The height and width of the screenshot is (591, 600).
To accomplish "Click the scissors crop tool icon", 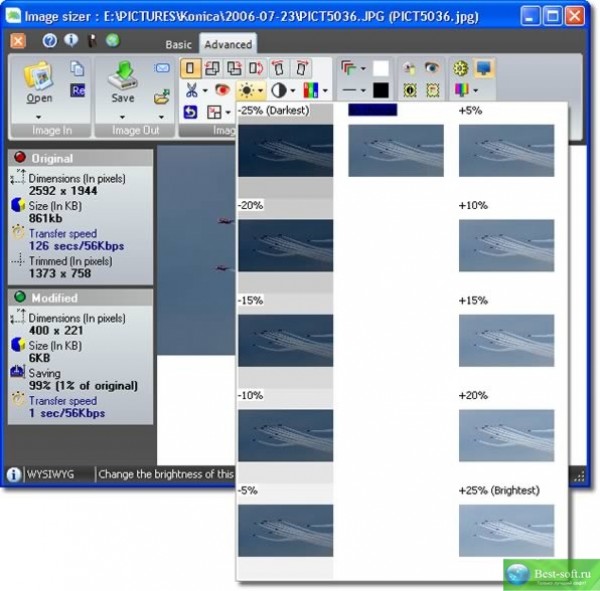I will coord(191,91).
